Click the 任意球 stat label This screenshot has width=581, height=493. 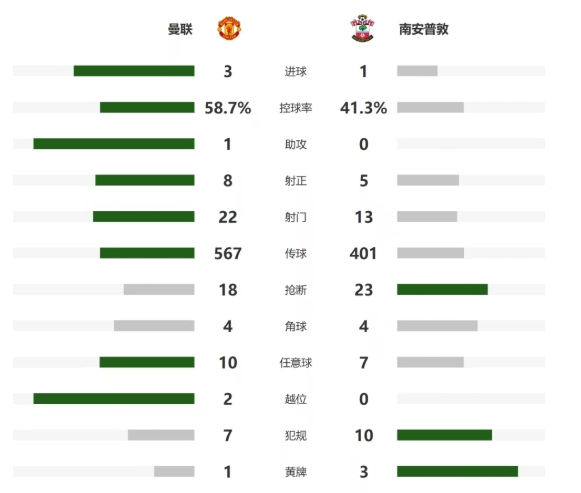tap(296, 363)
